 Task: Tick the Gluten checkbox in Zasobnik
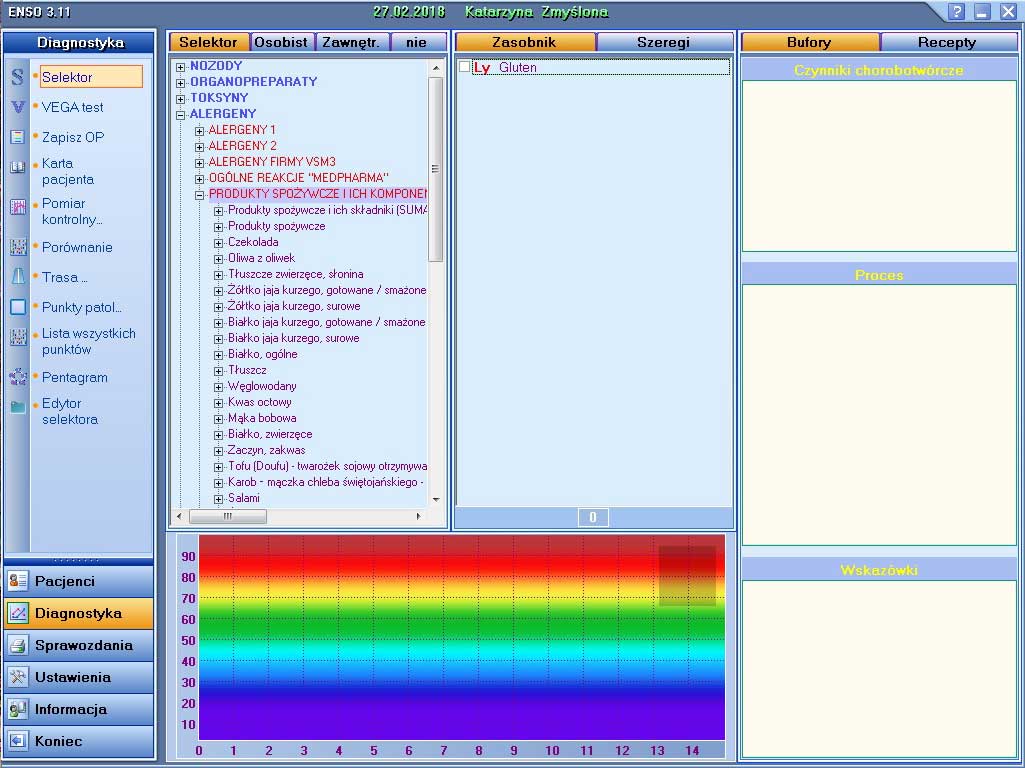pyautogui.click(x=464, y=67)
